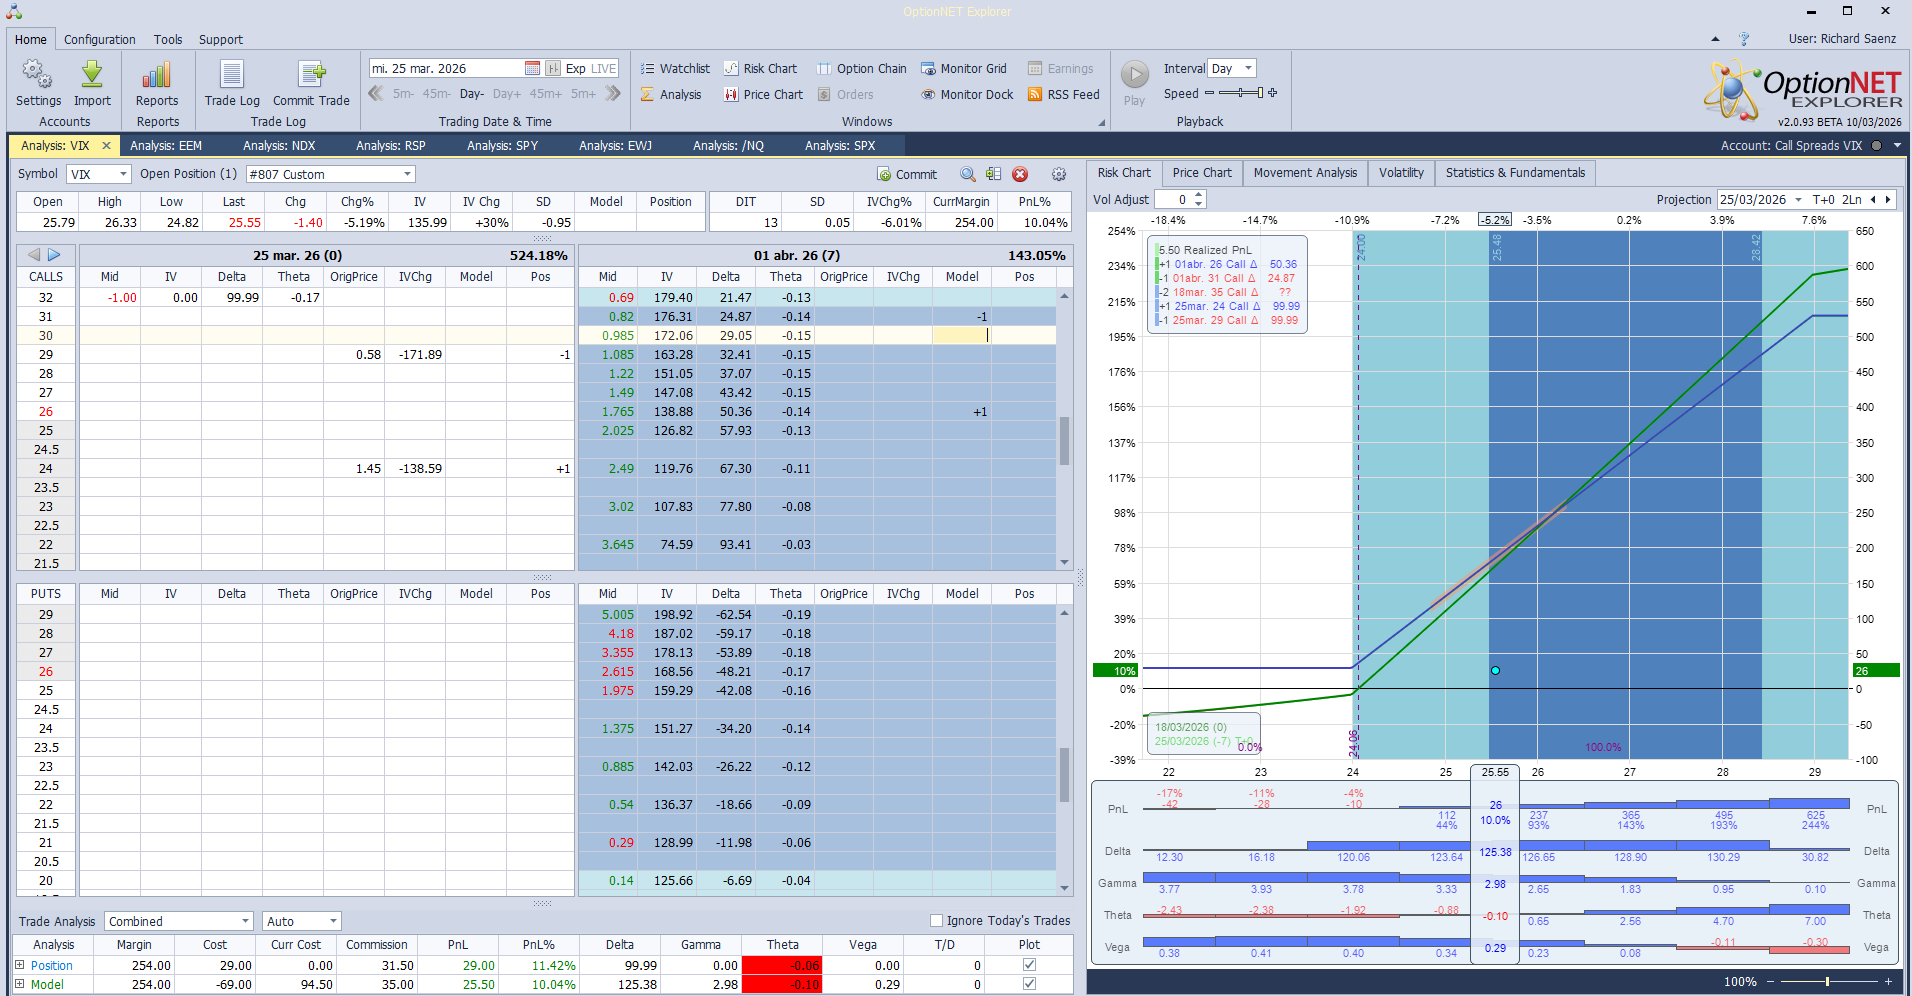Click the playback Speed slider
1912x996 pixels.
[1239, 93]
